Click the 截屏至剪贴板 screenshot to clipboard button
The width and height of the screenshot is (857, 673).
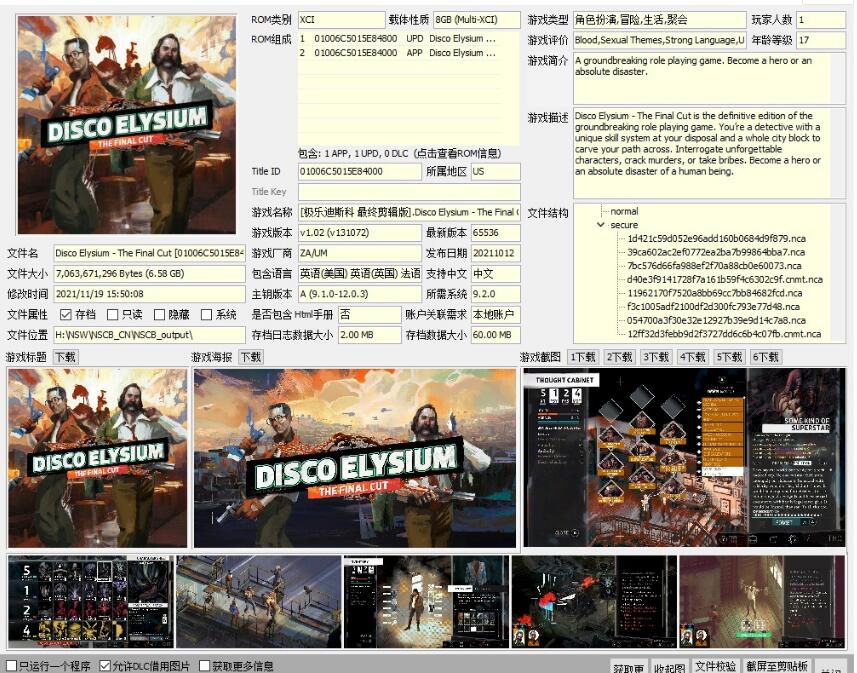(777, 665)
